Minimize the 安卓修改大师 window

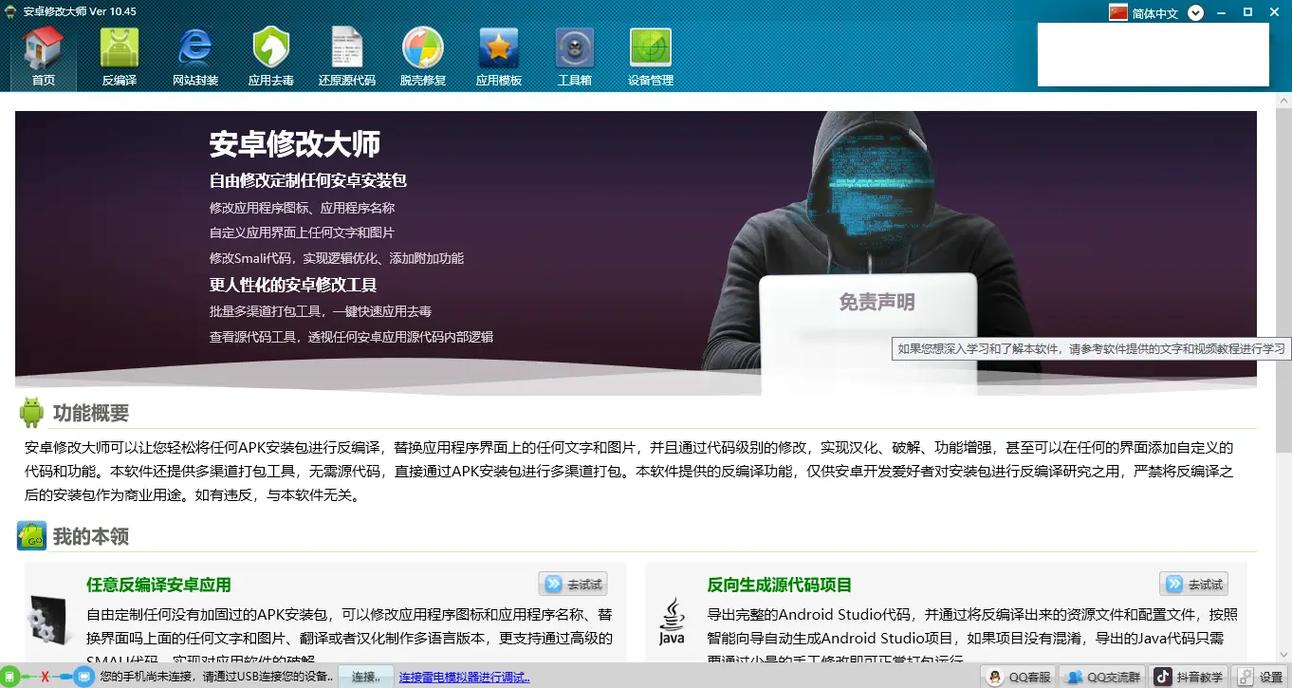click(x=1222, y=12)
